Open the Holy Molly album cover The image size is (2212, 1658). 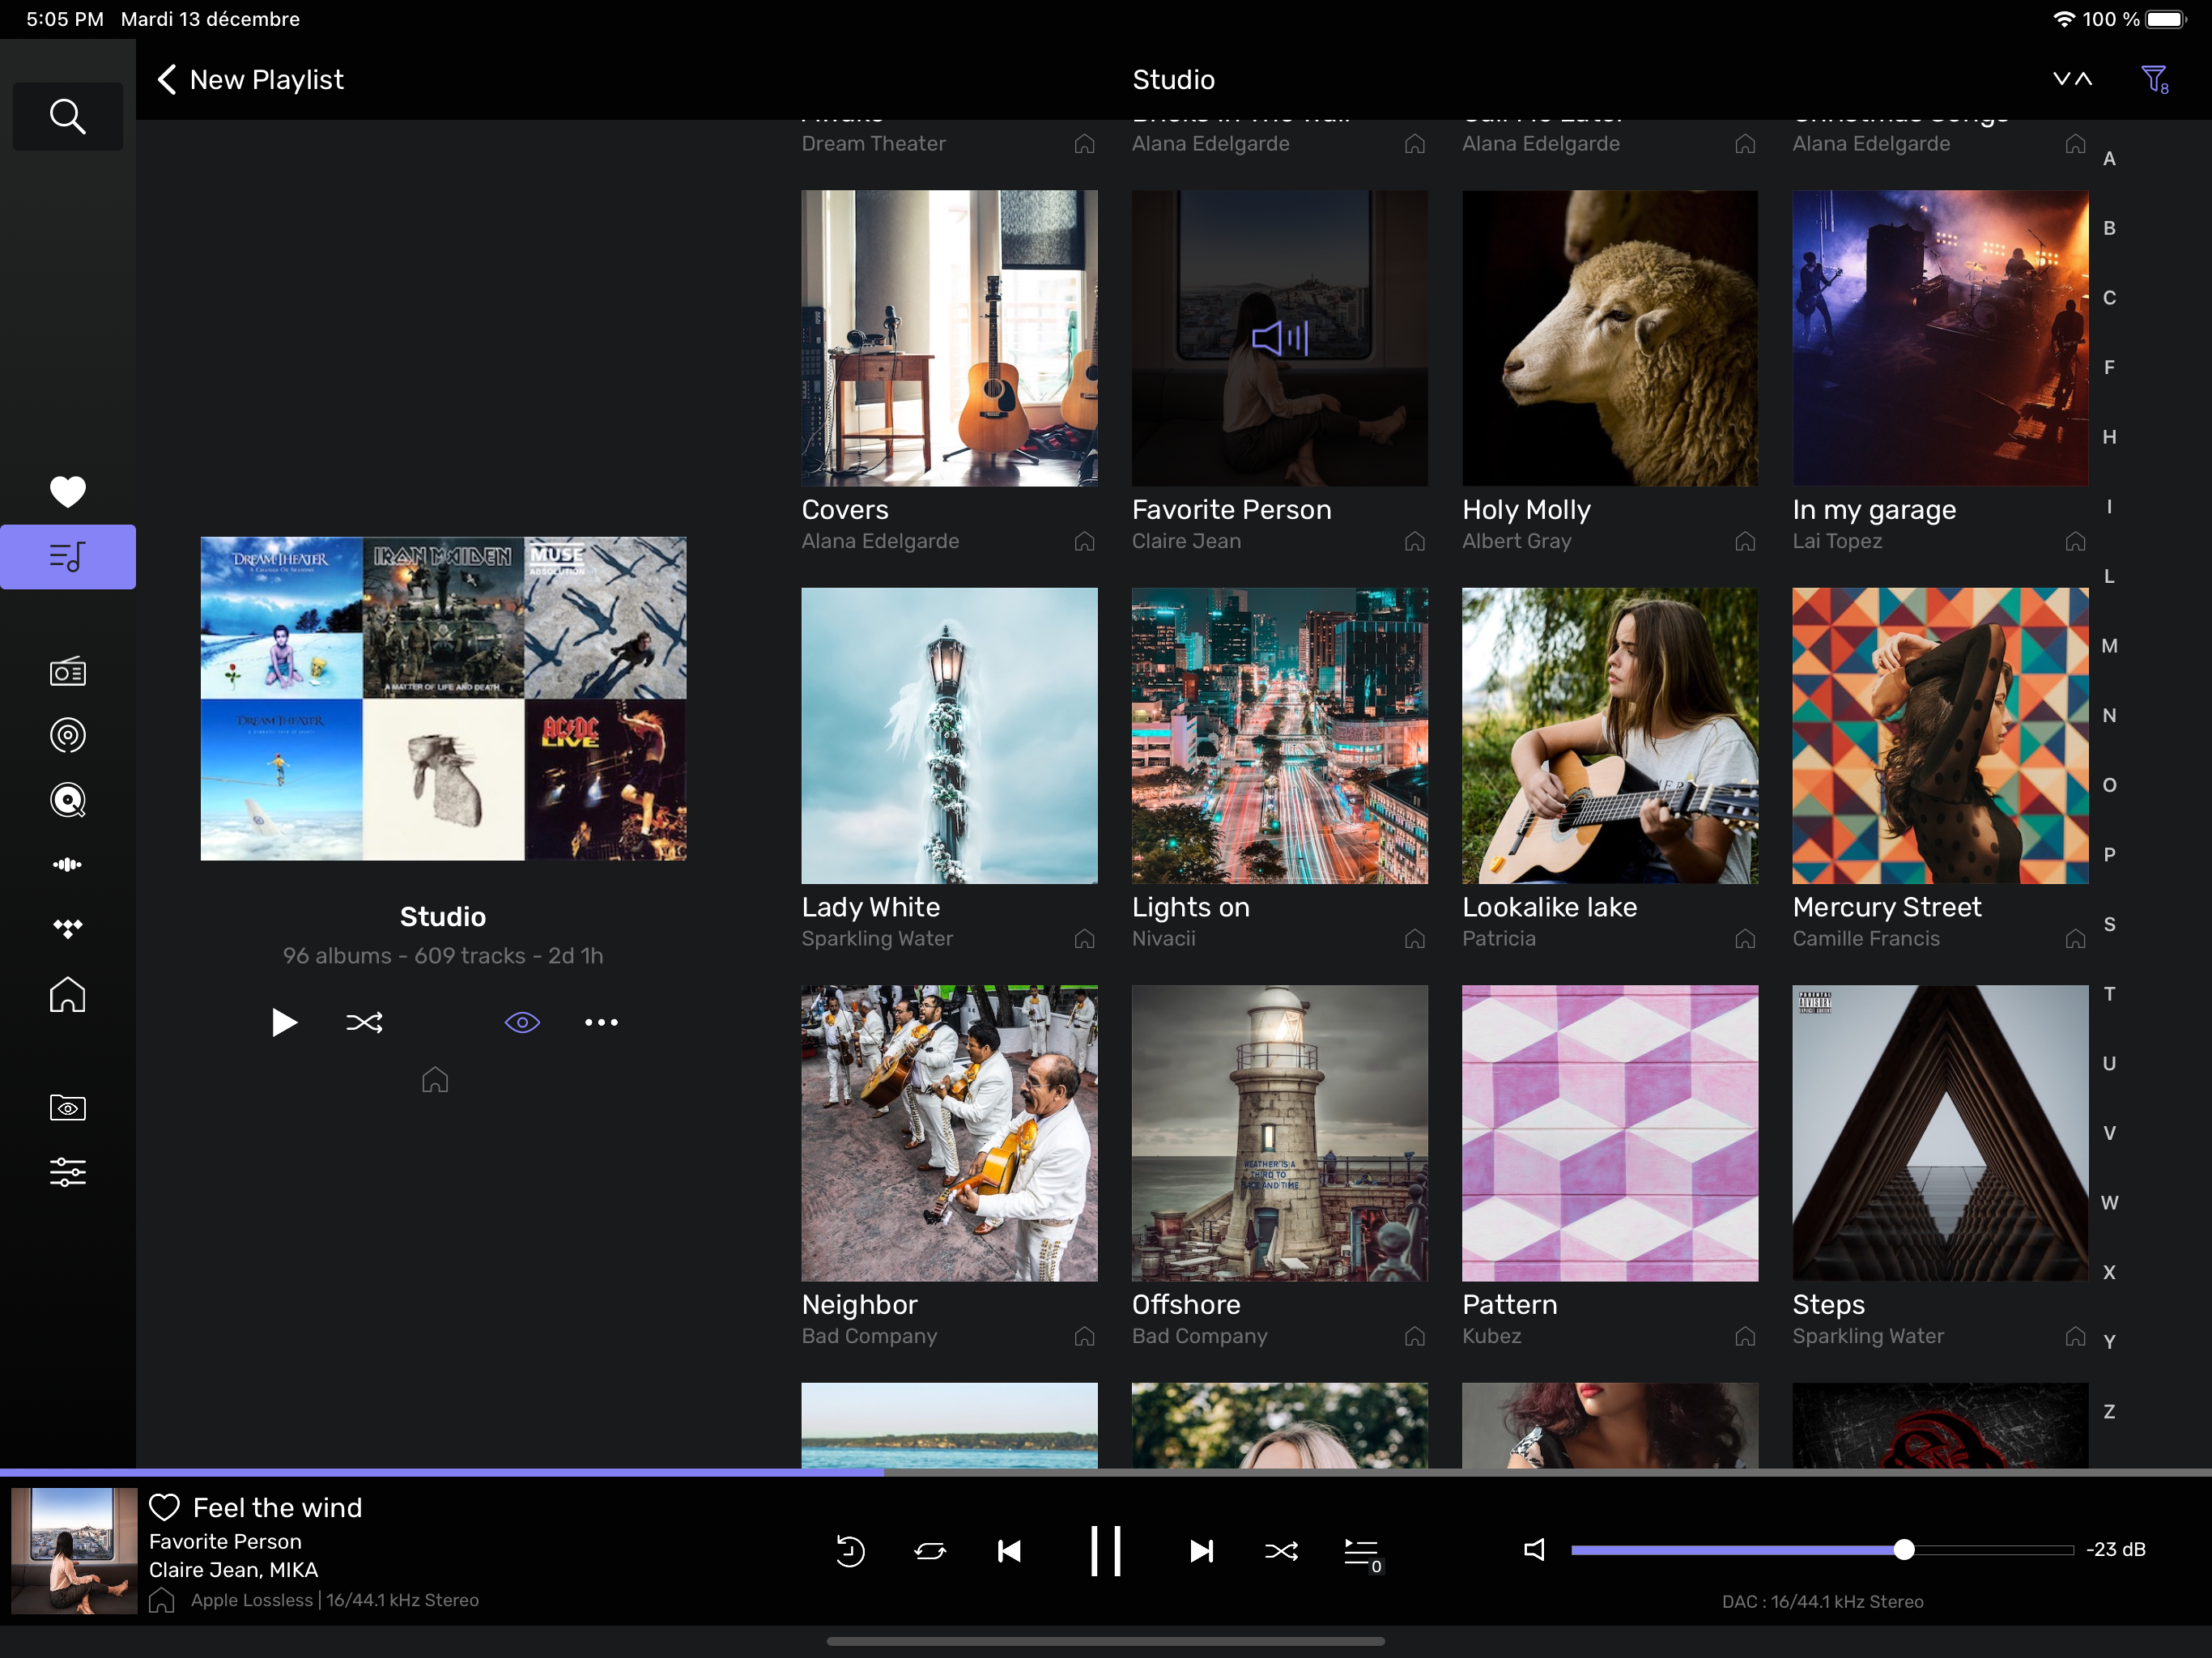(1609, 338)
